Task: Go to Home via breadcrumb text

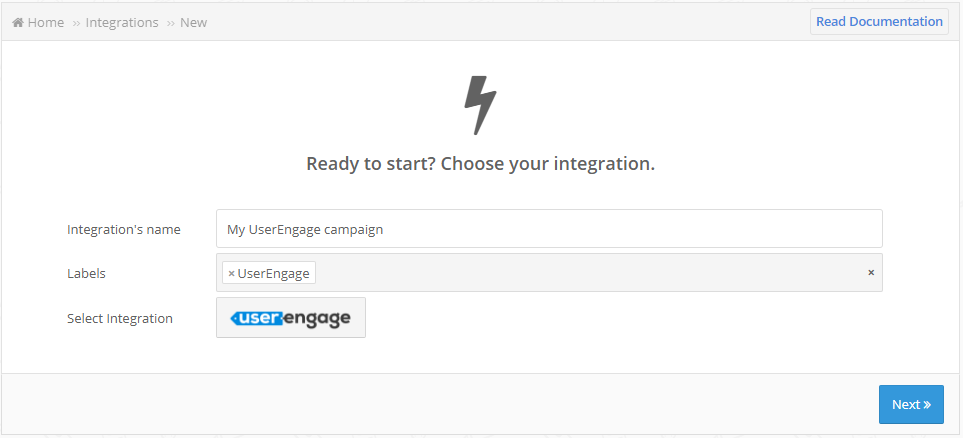Action: coord(45,23)
